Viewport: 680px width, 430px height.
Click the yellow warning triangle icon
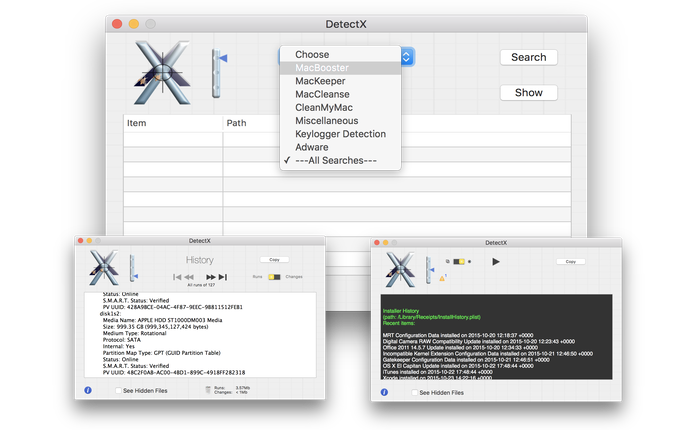click(x=443, y=278)
